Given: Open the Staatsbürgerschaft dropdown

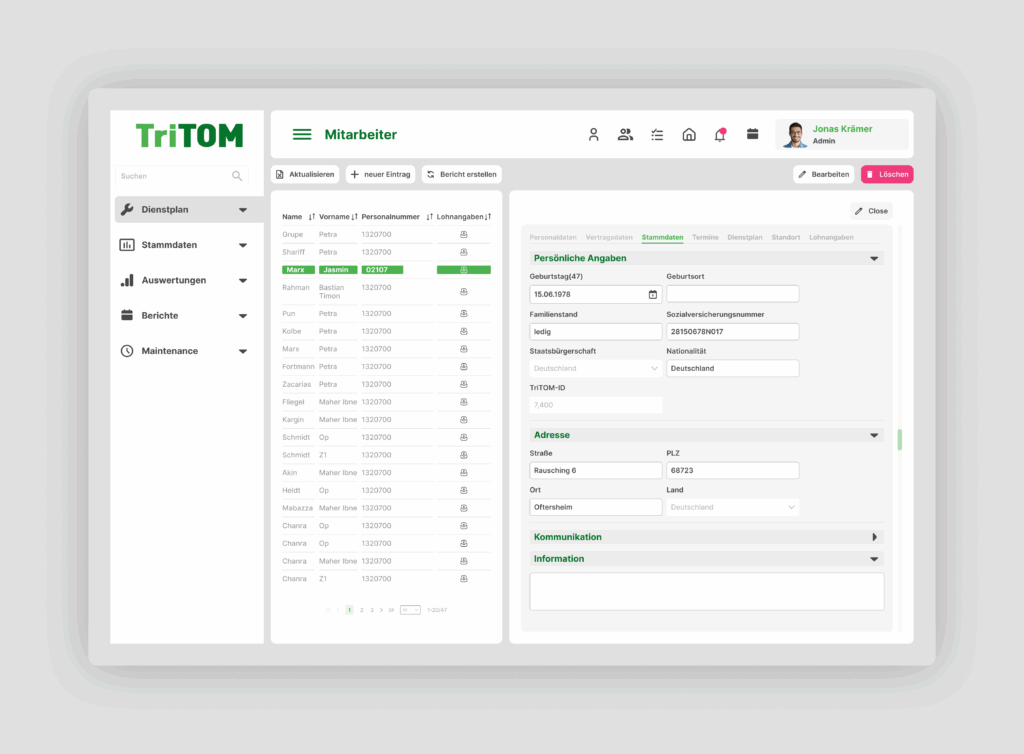Looking at the screenshot, I should [x=596, y=368].
